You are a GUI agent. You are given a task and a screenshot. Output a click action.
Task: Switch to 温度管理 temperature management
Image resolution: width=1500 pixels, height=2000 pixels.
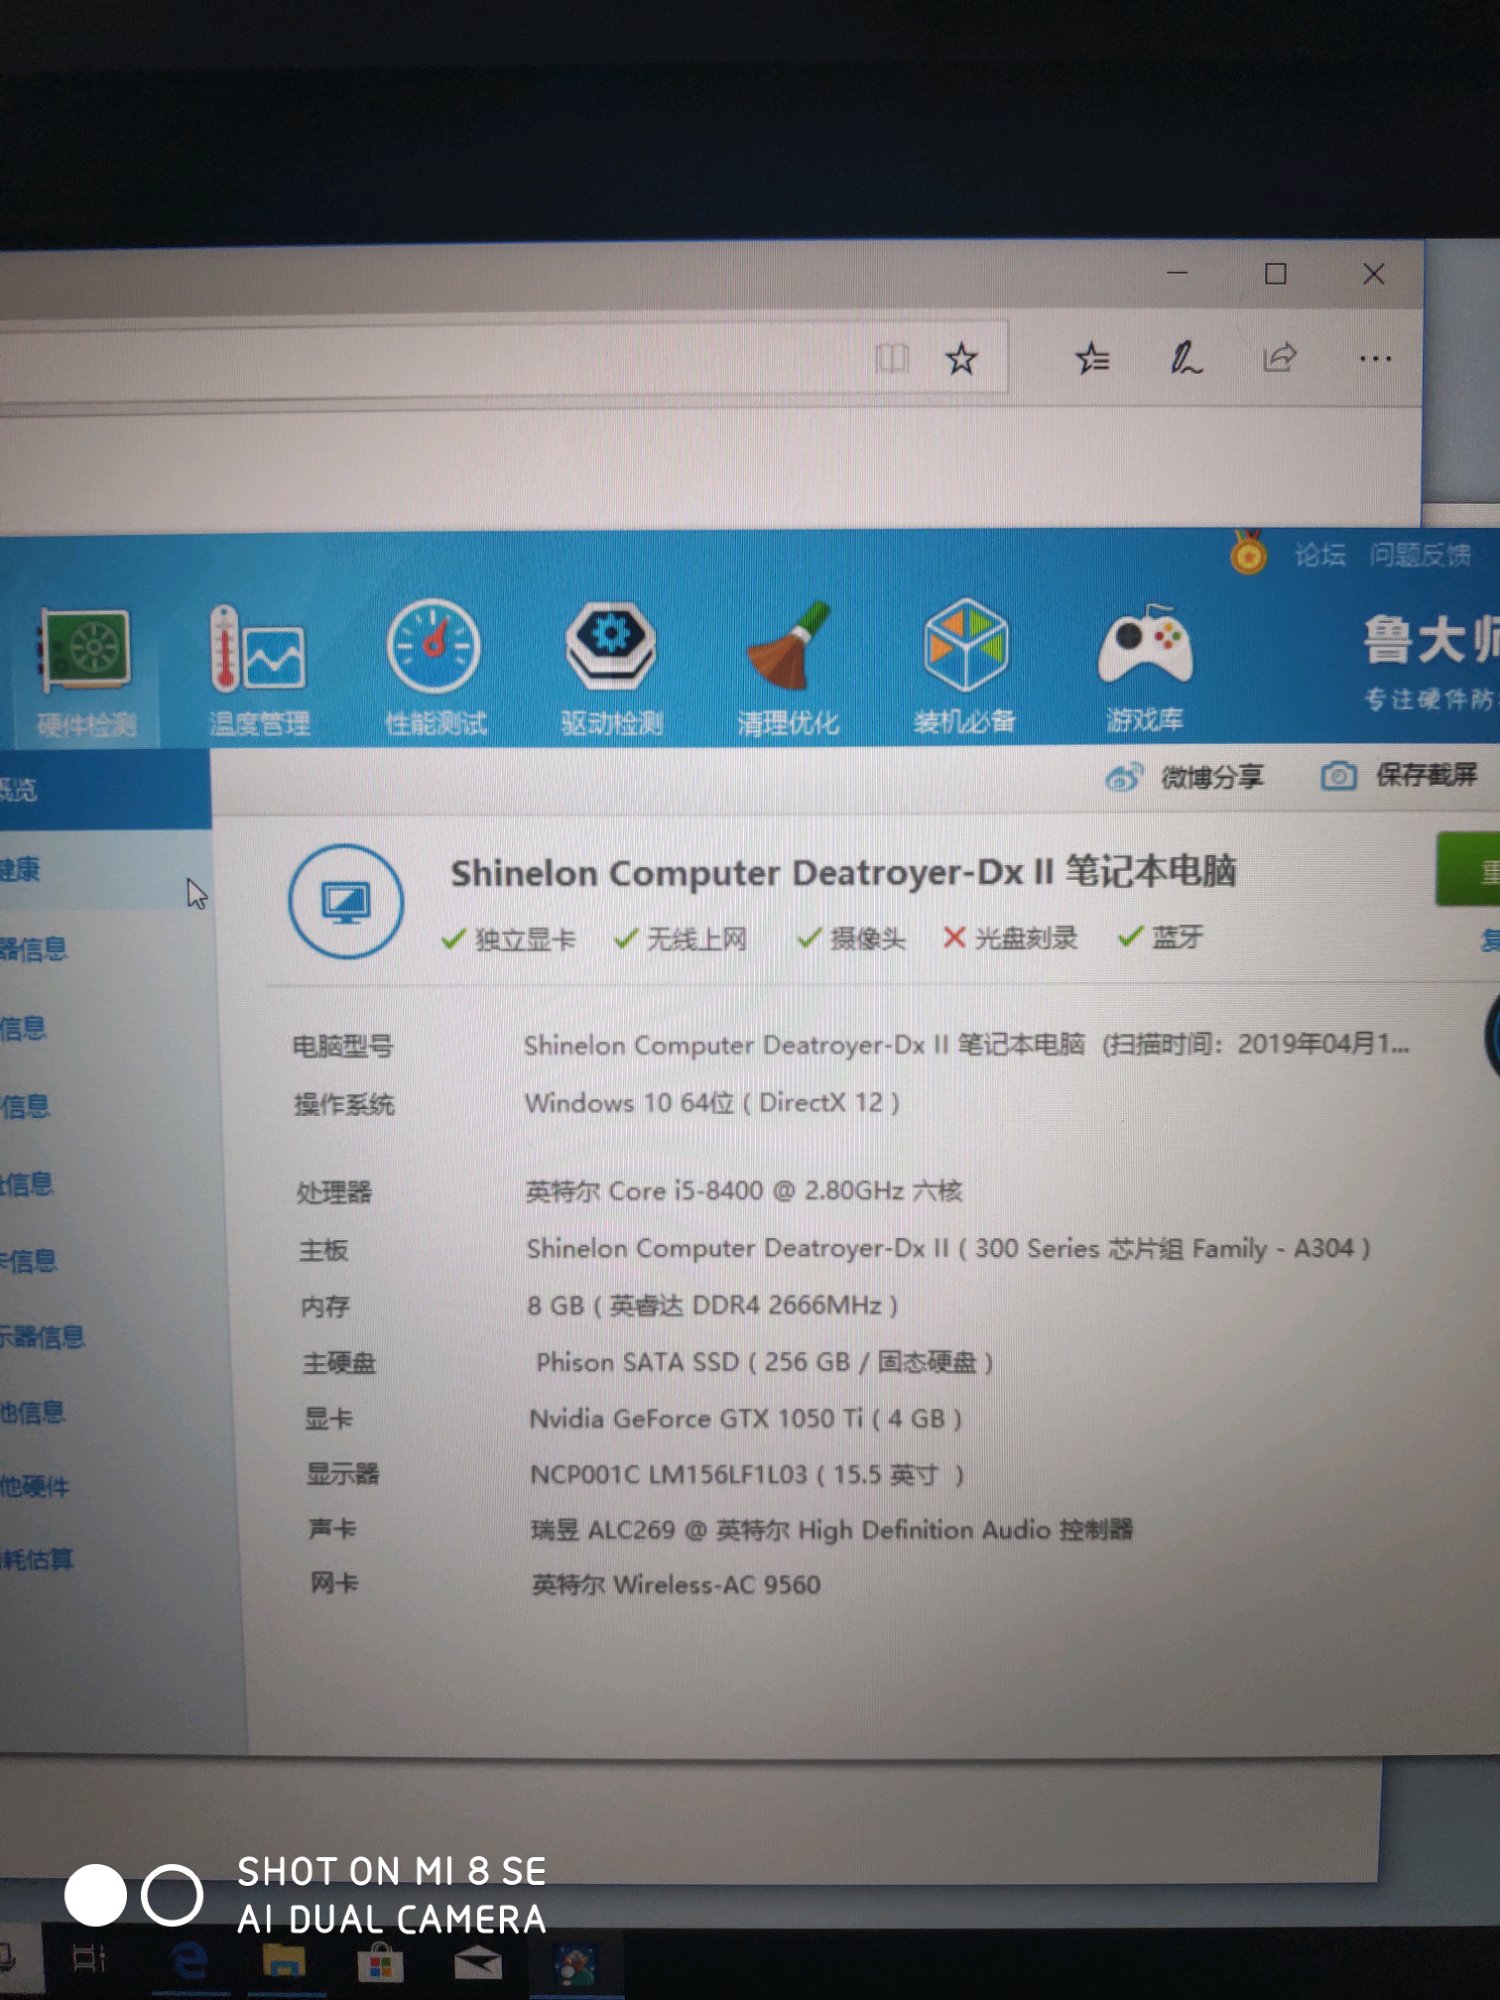tap(259, 672)
